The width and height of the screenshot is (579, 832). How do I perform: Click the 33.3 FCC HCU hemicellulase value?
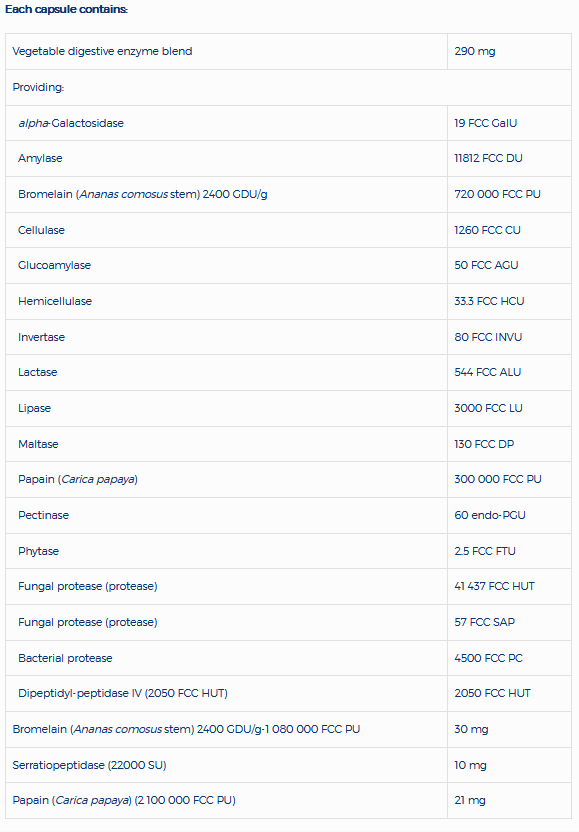tap(489, 301)
